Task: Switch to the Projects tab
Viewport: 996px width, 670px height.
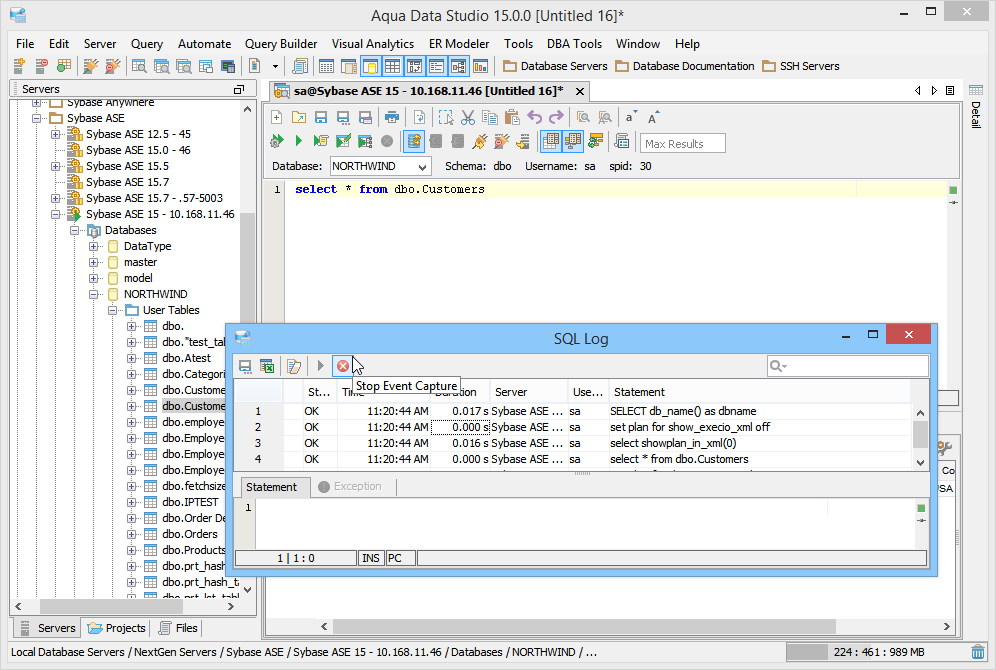Action: point(117,628)
